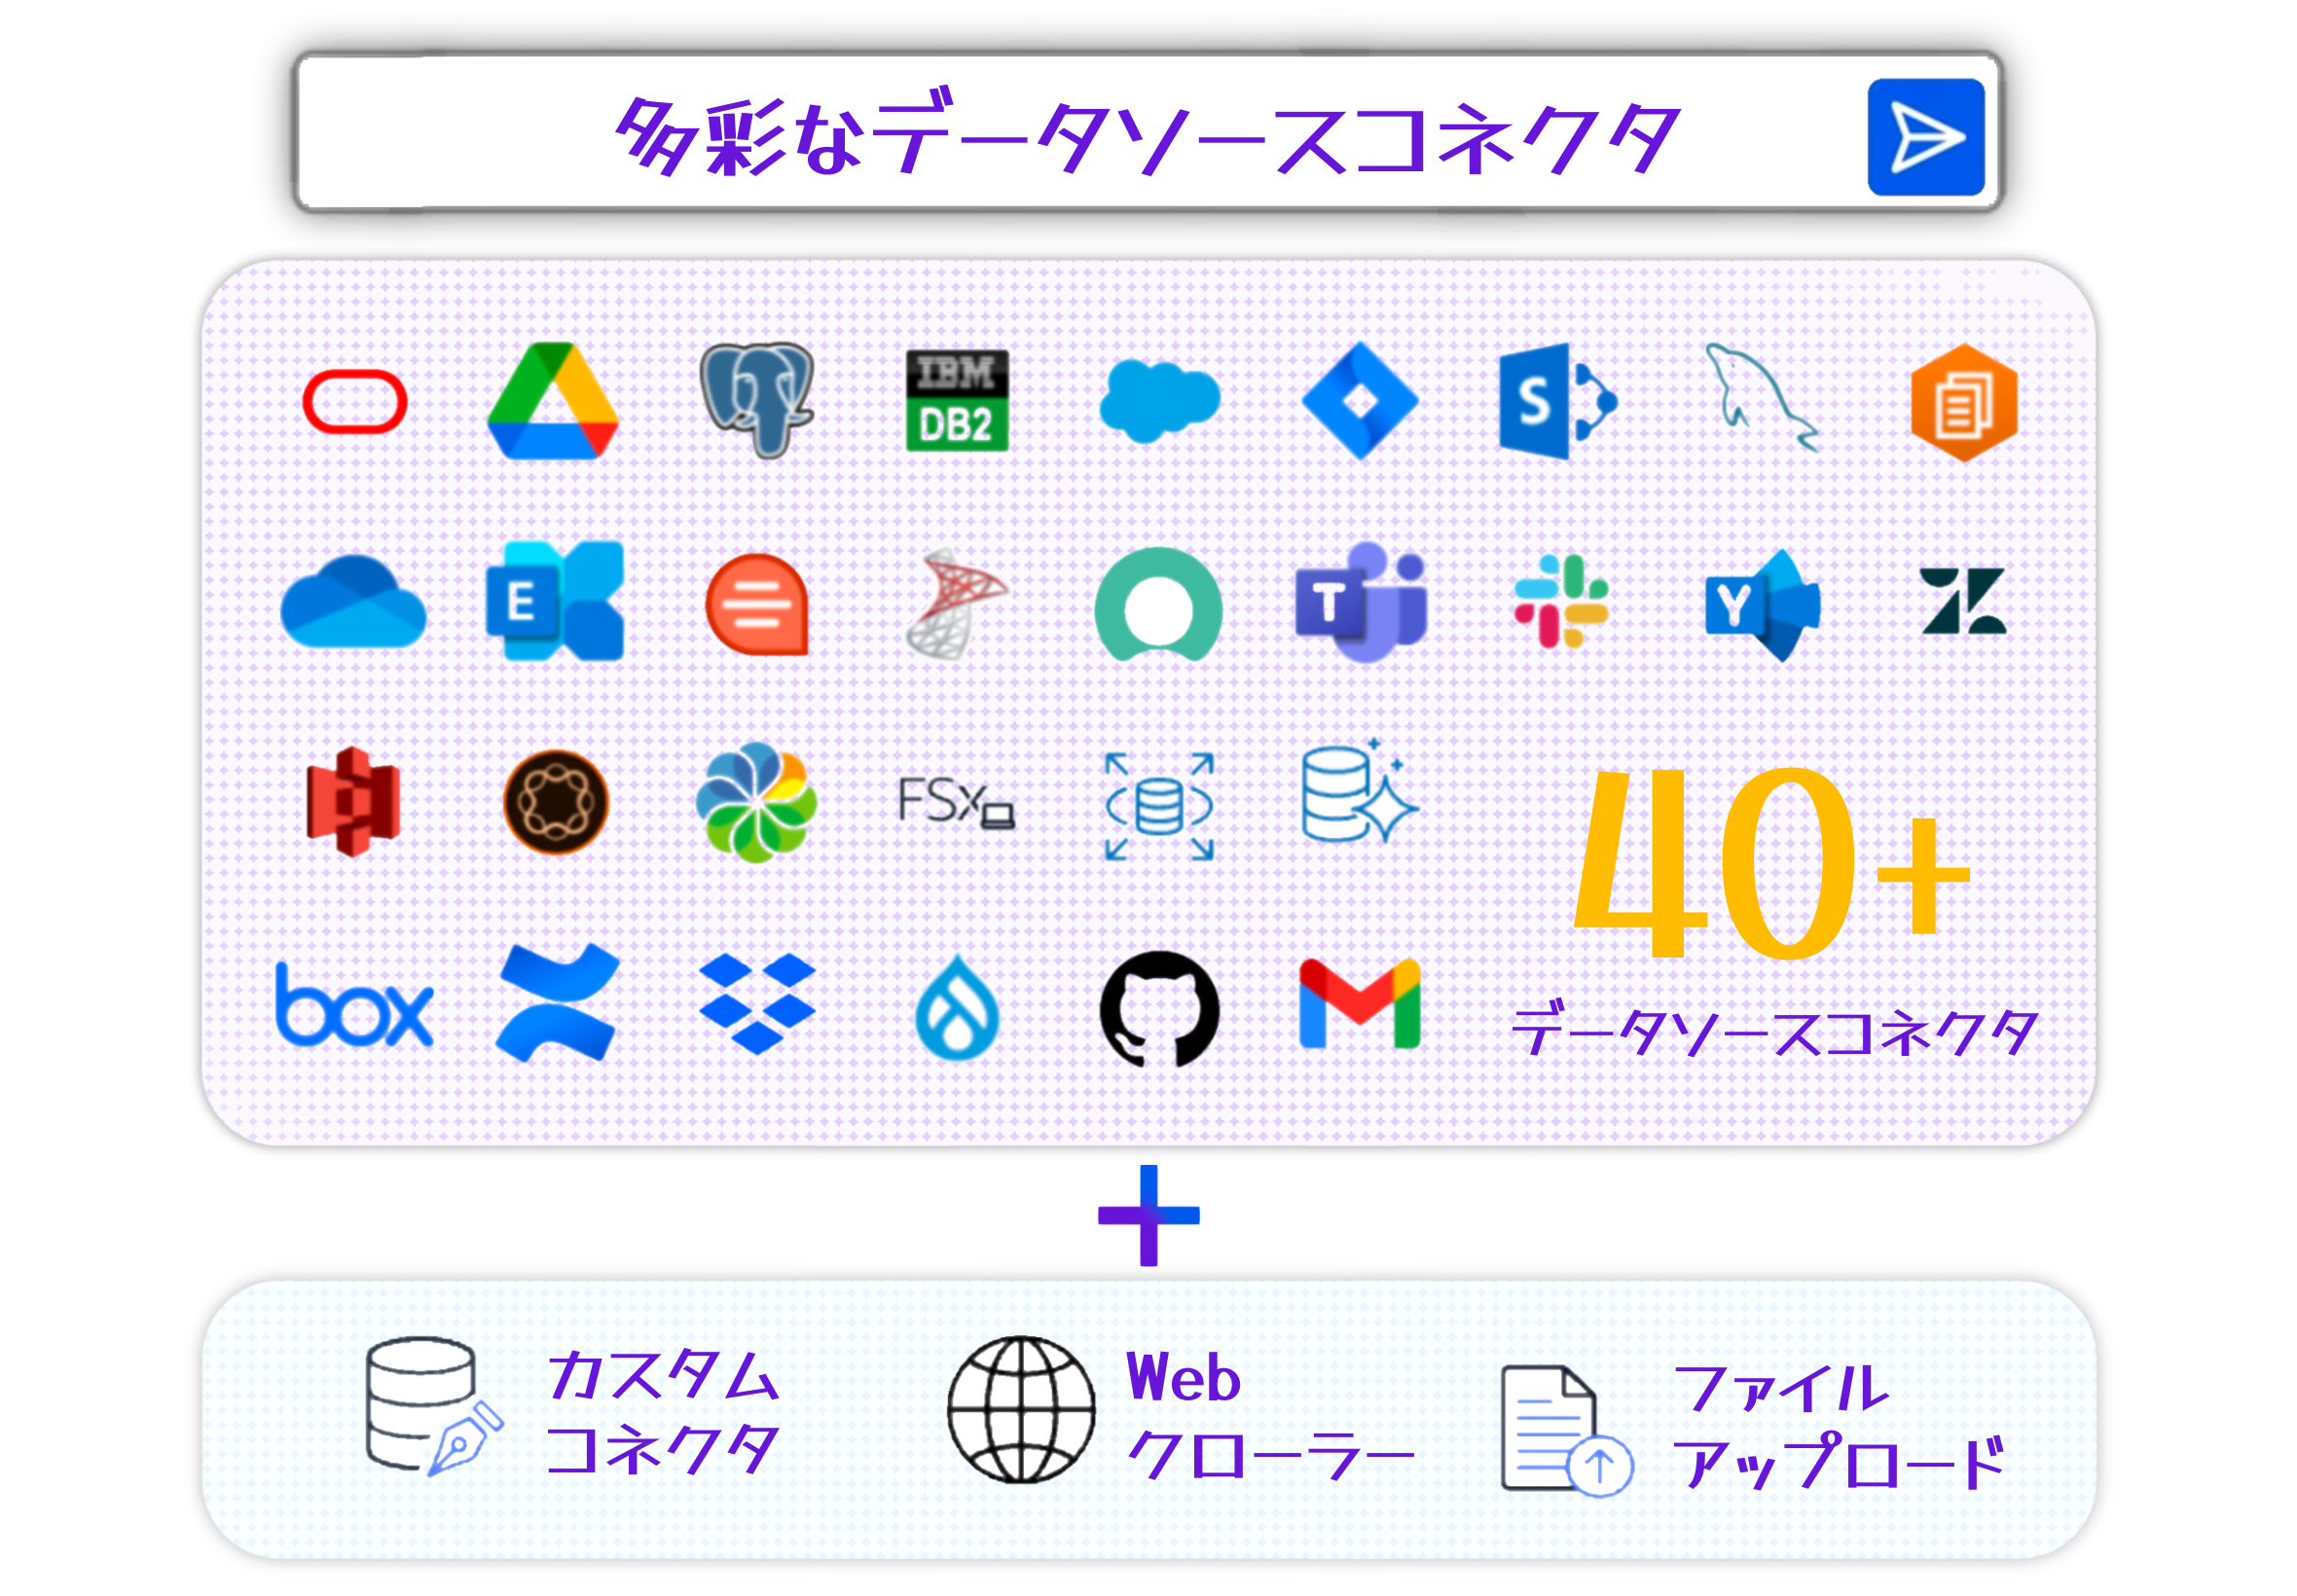The image size is (2297, 1596).
Task: Select the Microsoft Exchange icon
Action: tap(555, 601)
